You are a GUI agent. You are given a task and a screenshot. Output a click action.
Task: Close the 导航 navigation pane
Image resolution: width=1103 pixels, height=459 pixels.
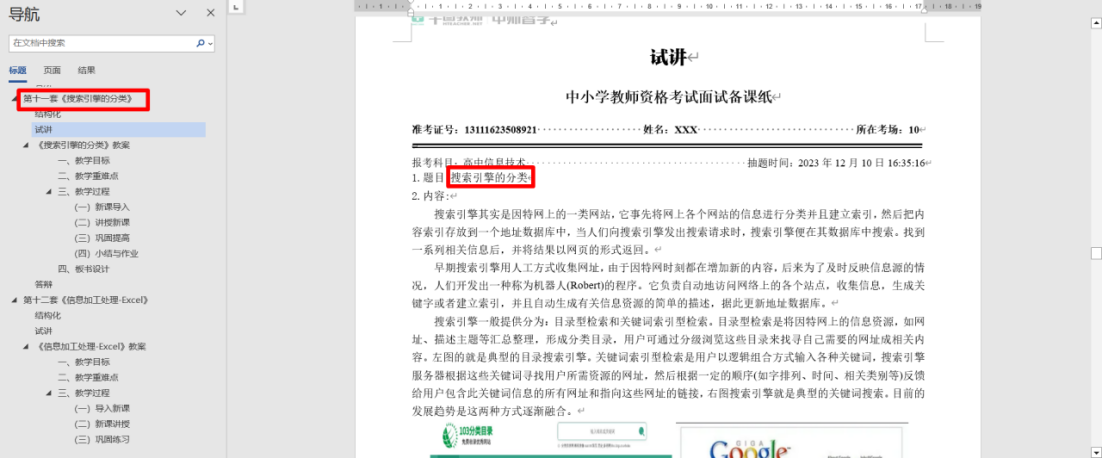tap(210, 13)
